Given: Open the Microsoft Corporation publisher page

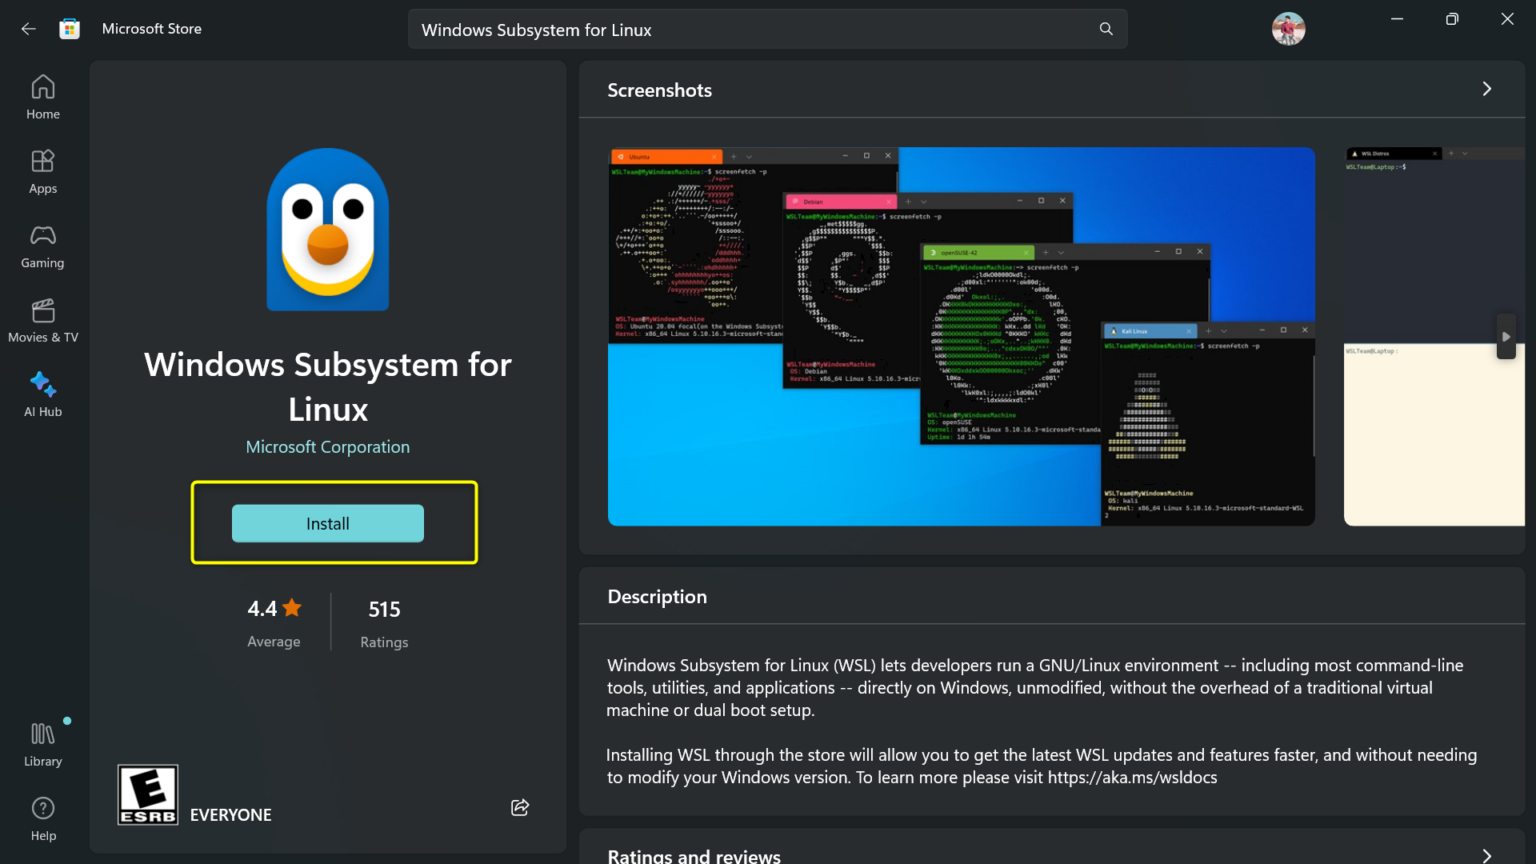Looking at the screenshot, I should tap(327, 446).
